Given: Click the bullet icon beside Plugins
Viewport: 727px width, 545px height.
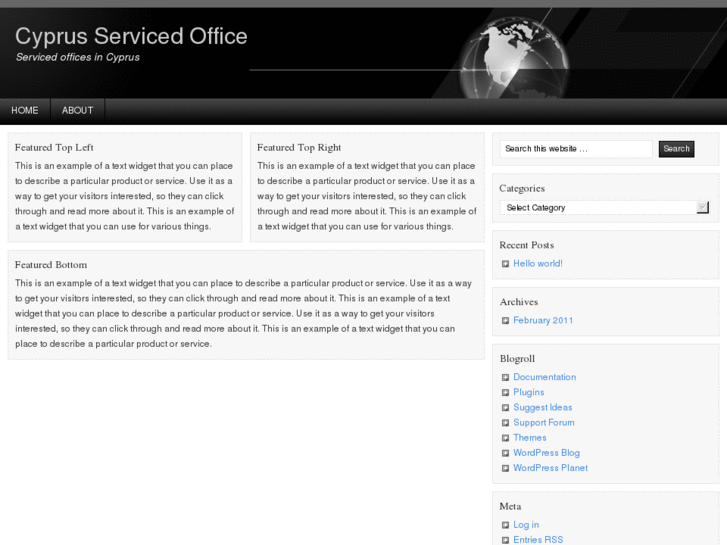Looking at the screenshot, I should pyautogui.click(x=505, y=392).
